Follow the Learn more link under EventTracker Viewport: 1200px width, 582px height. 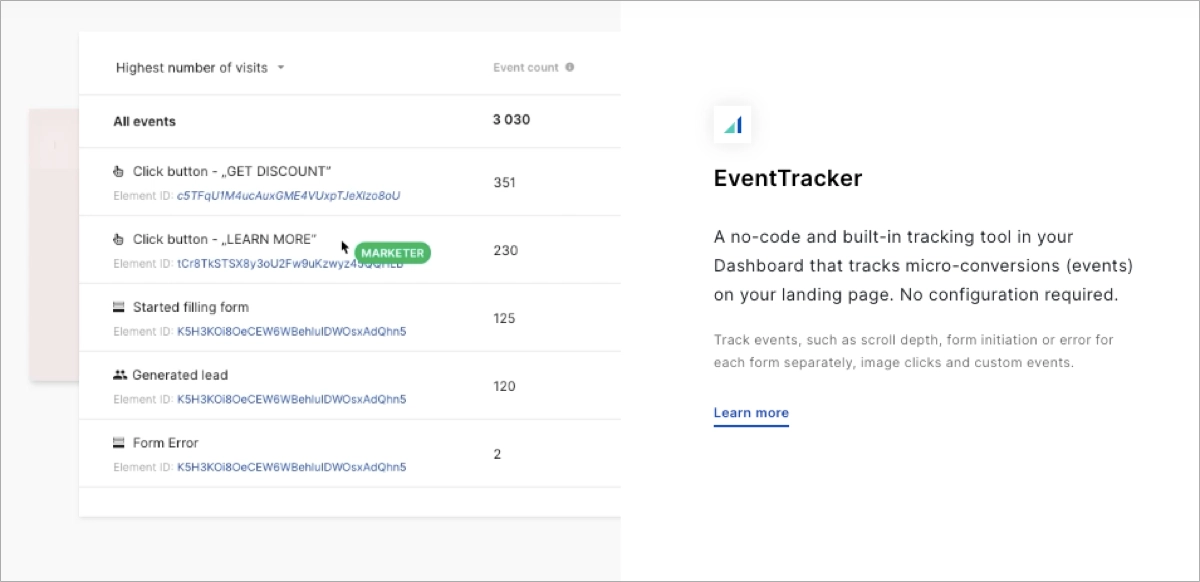751,413
